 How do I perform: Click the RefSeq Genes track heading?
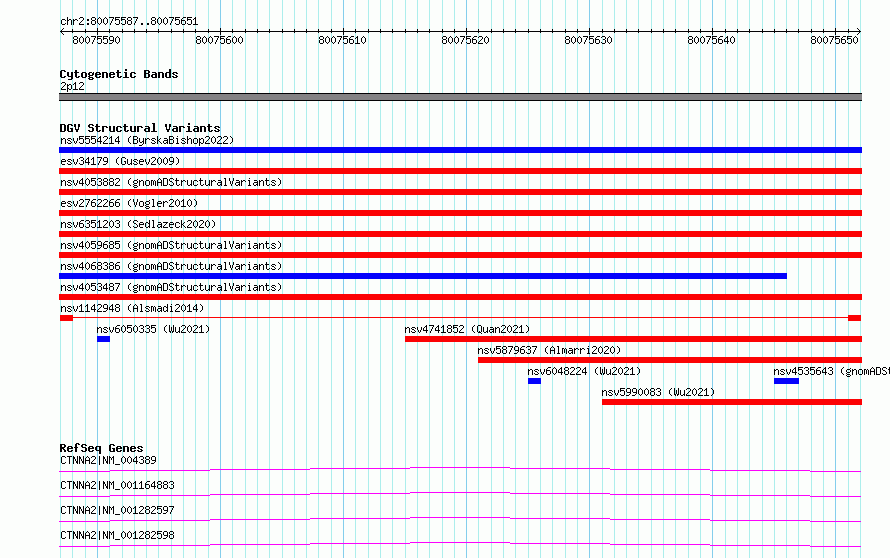tap(101, 448)
